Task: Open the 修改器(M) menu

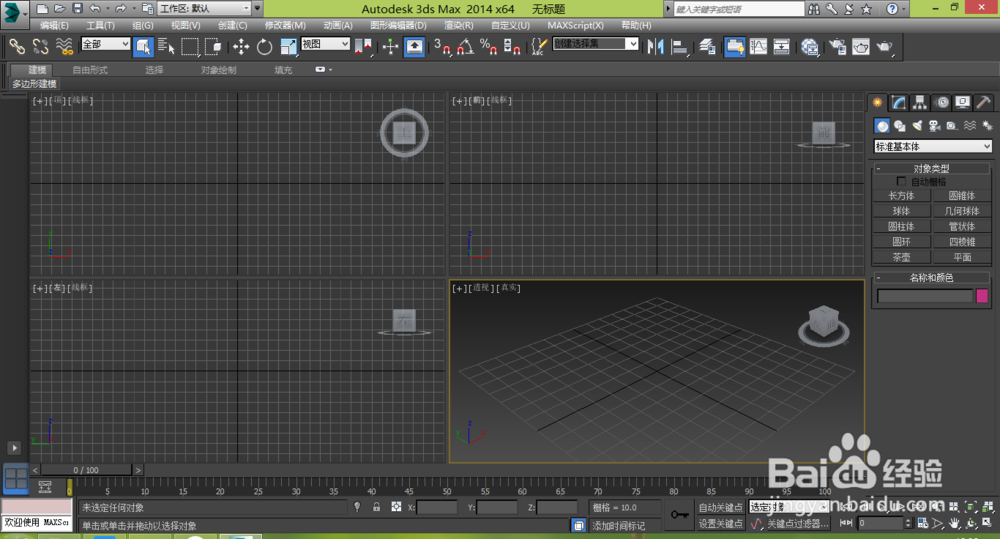Action: [285, 25]
